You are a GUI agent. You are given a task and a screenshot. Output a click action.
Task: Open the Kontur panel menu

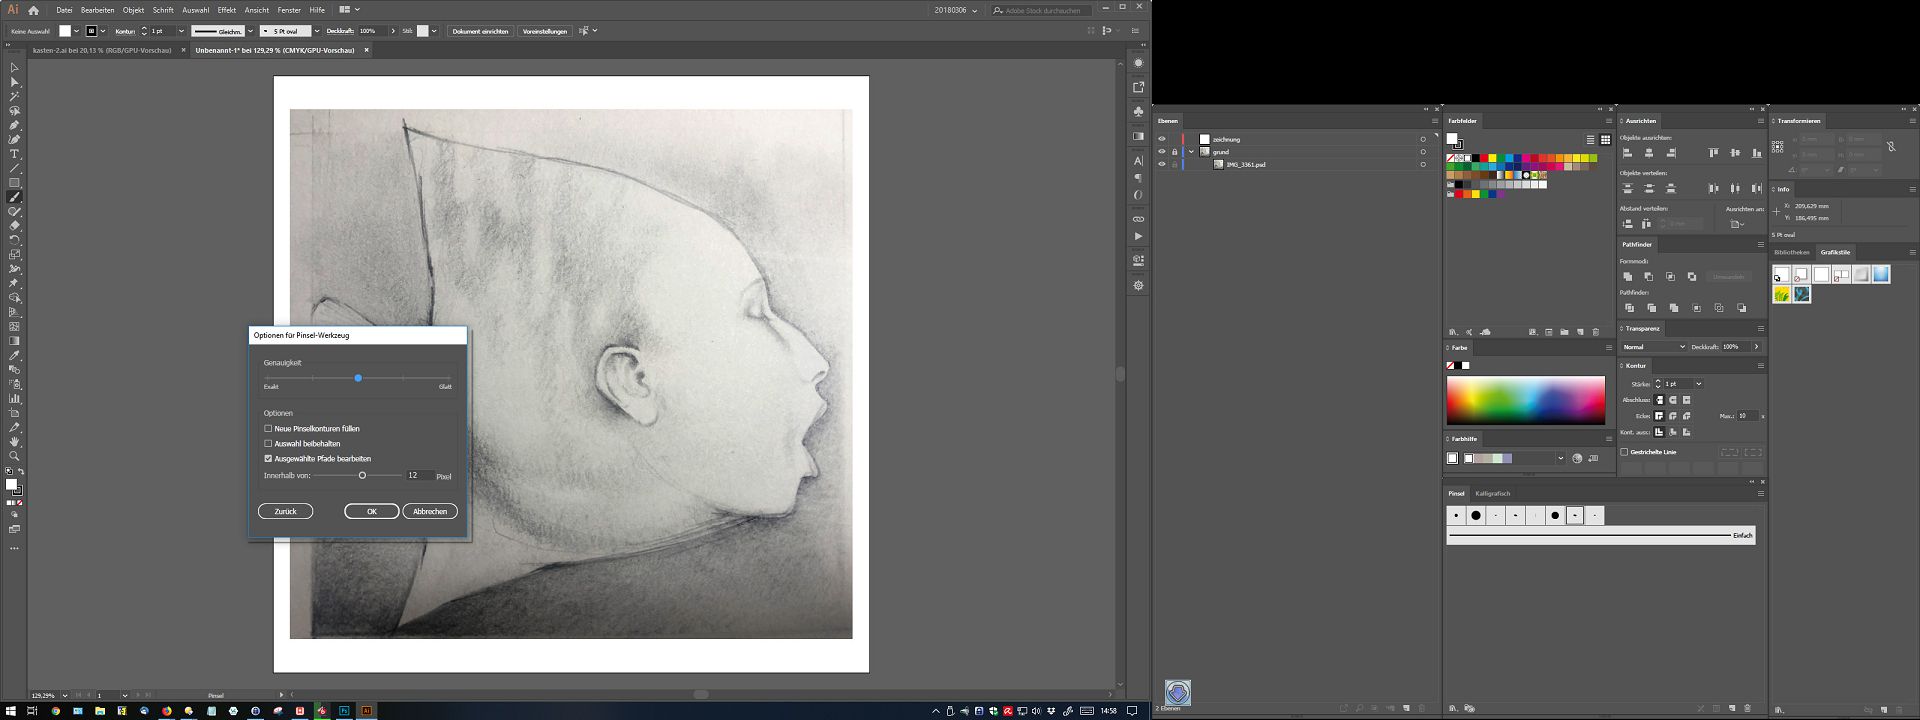pyautogui.click(x=1761, y=366)
